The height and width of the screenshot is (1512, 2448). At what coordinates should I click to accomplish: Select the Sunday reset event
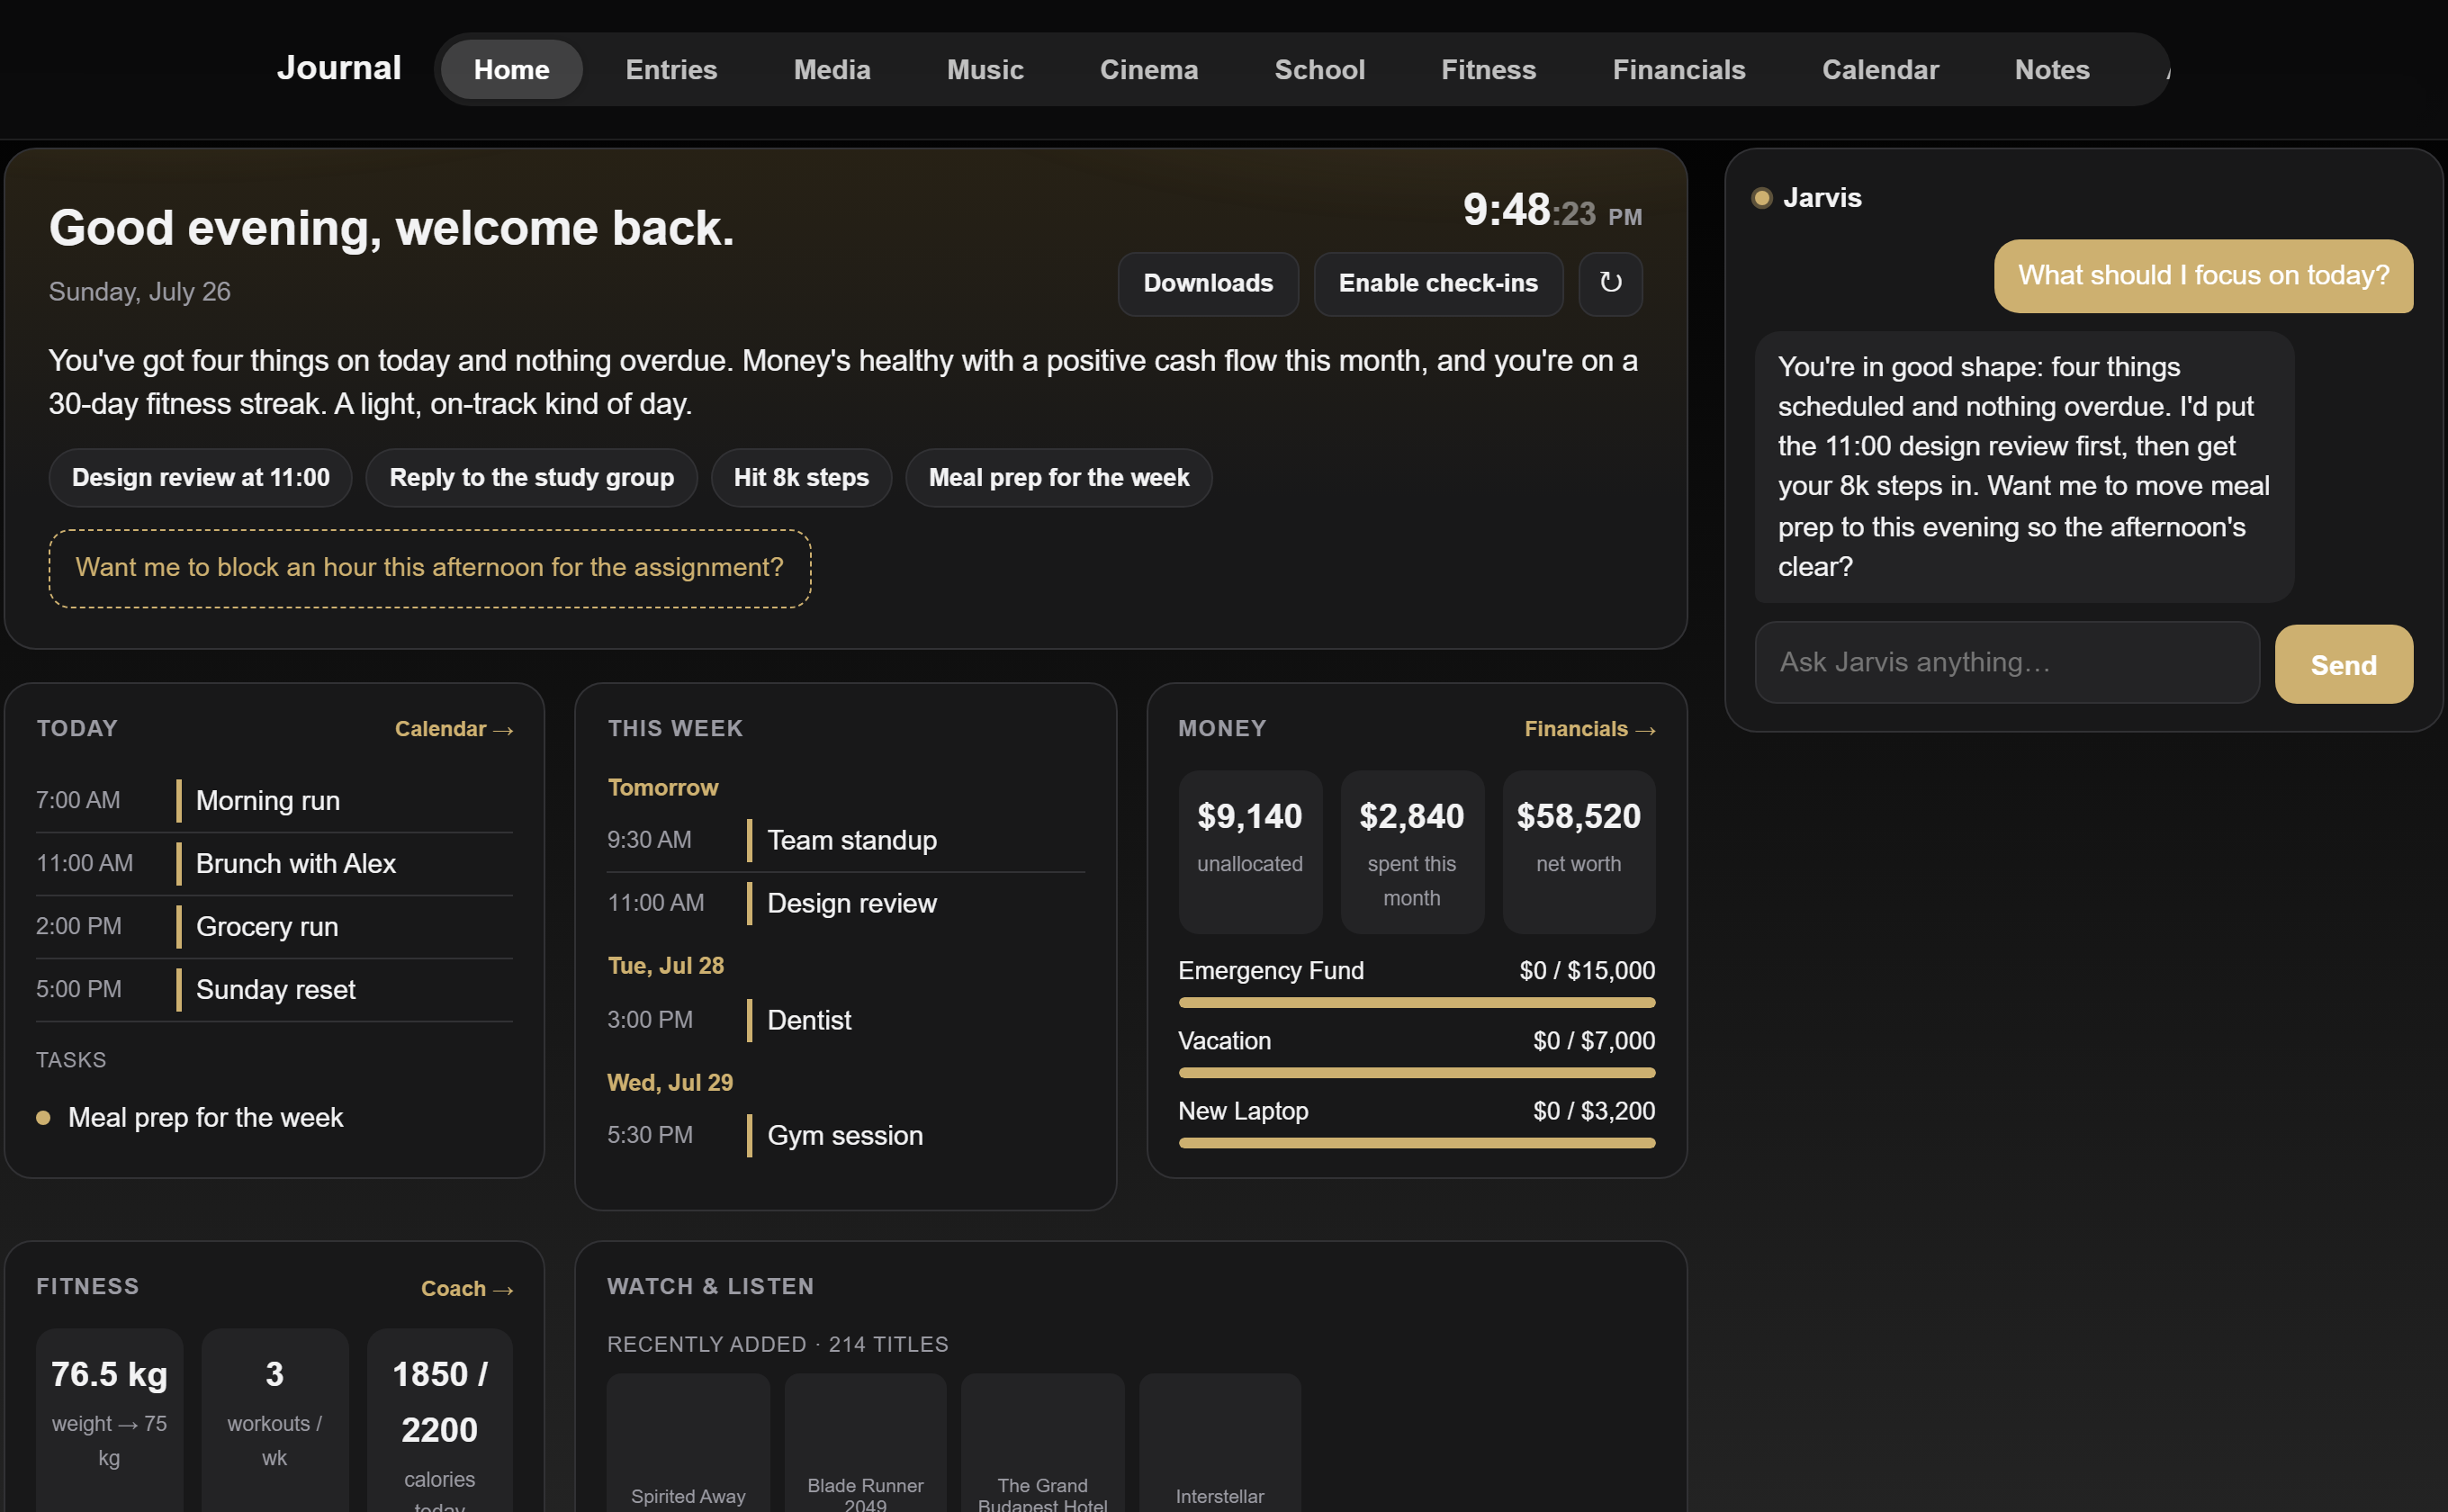pos(274,989)
